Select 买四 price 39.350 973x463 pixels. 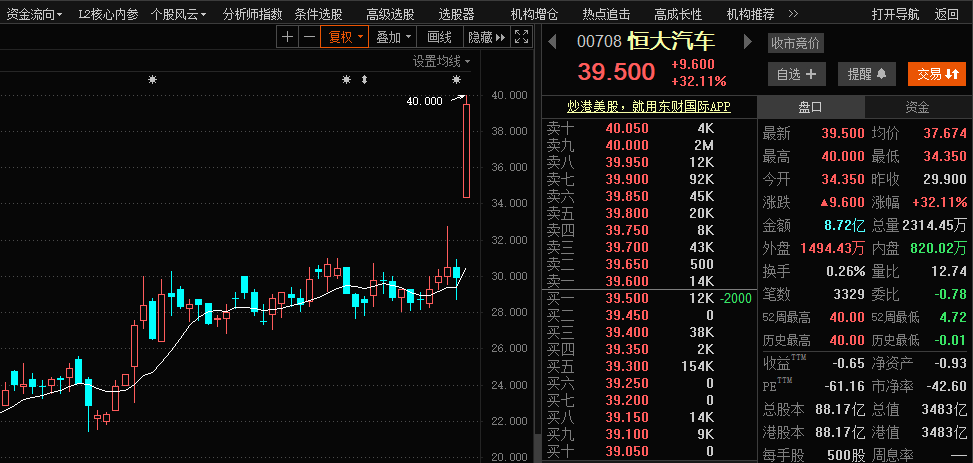coord(627,349)
